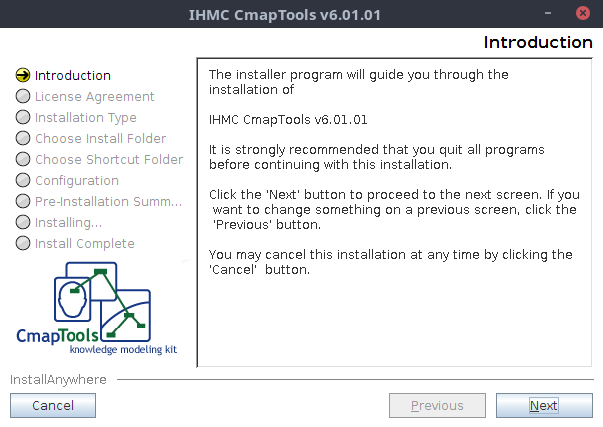603x427 pixels.
Task: Click the License Agreement step bullet icon
Action: (23, 96)
